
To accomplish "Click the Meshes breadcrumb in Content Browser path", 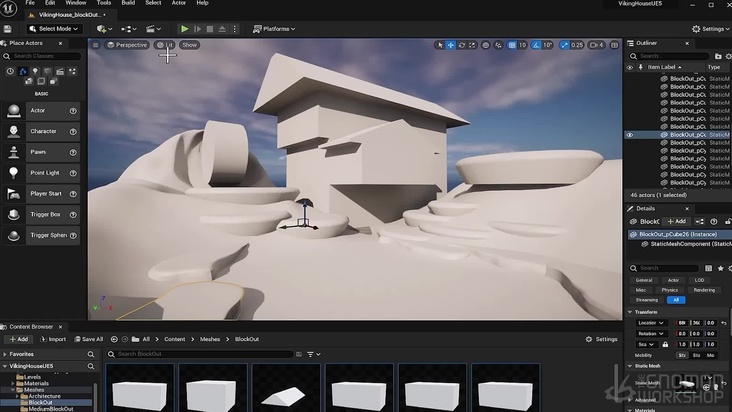I will (210, 339).
